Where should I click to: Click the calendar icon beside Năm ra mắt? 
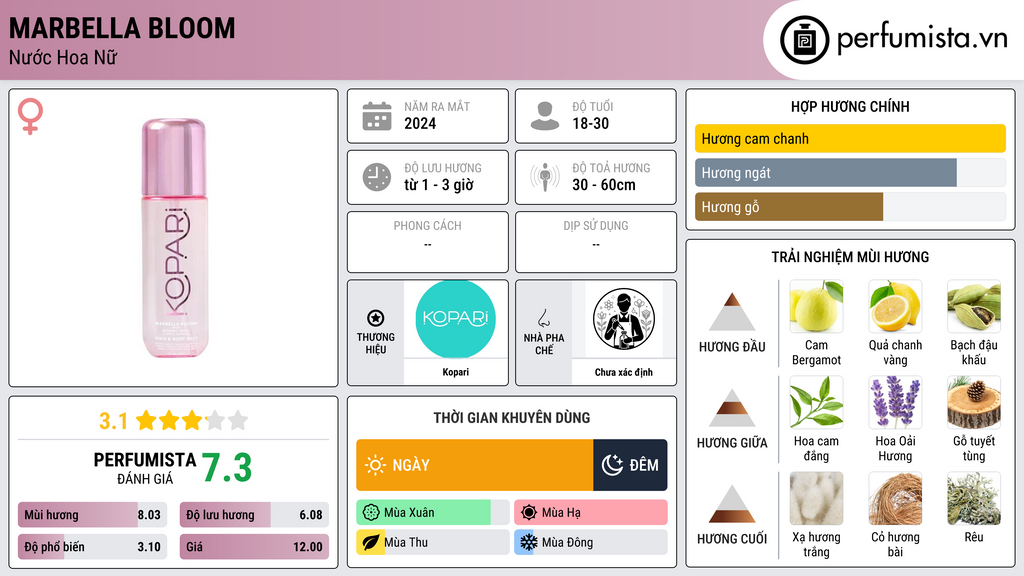(x=377, y=116)
